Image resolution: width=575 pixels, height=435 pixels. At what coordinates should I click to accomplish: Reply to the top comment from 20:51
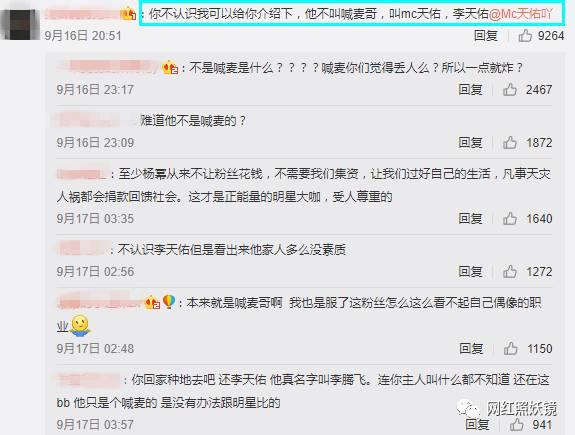pos(486,36)
